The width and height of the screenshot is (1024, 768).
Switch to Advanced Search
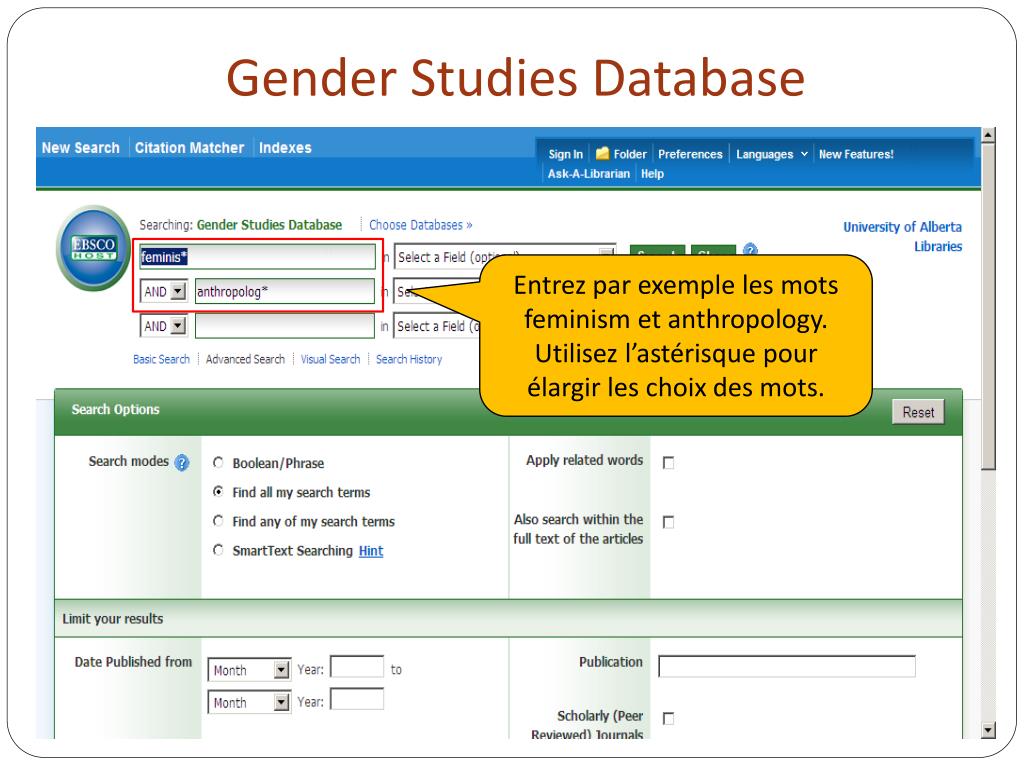click(x=245, y=359)
